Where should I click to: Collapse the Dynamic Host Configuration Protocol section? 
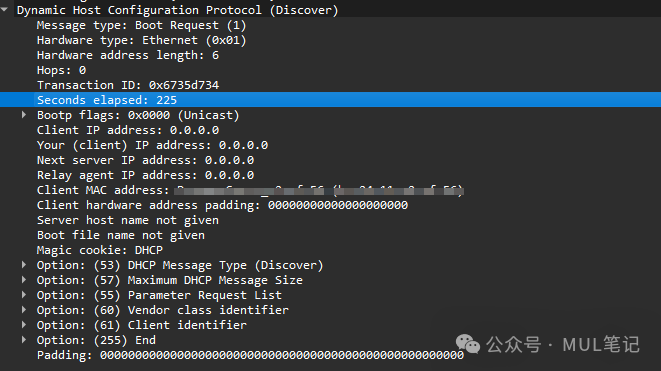(5, 10)
